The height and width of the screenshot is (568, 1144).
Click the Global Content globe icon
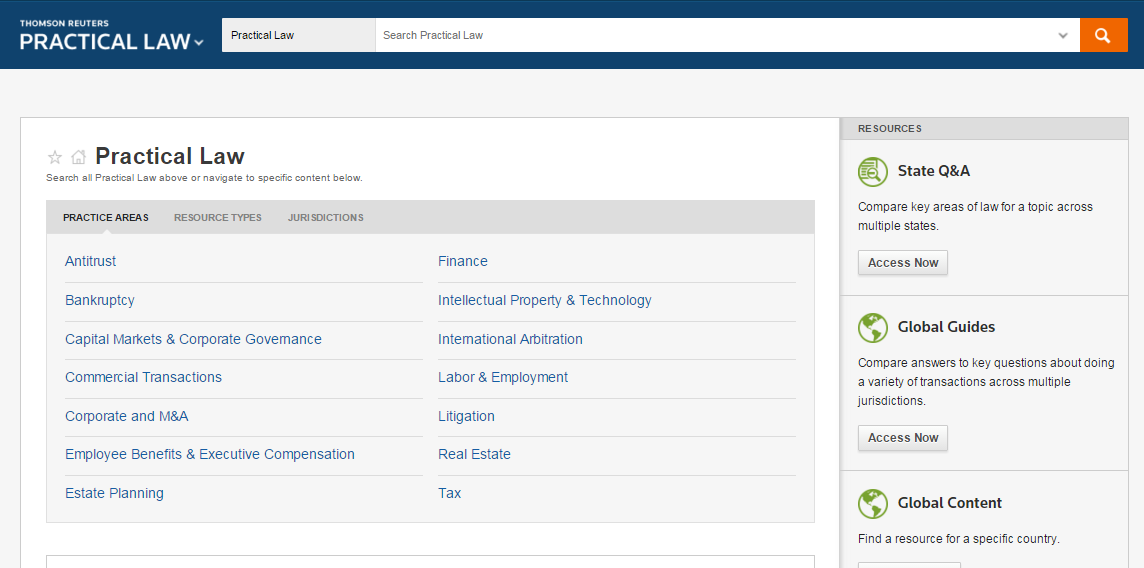[x=873, y=504]
